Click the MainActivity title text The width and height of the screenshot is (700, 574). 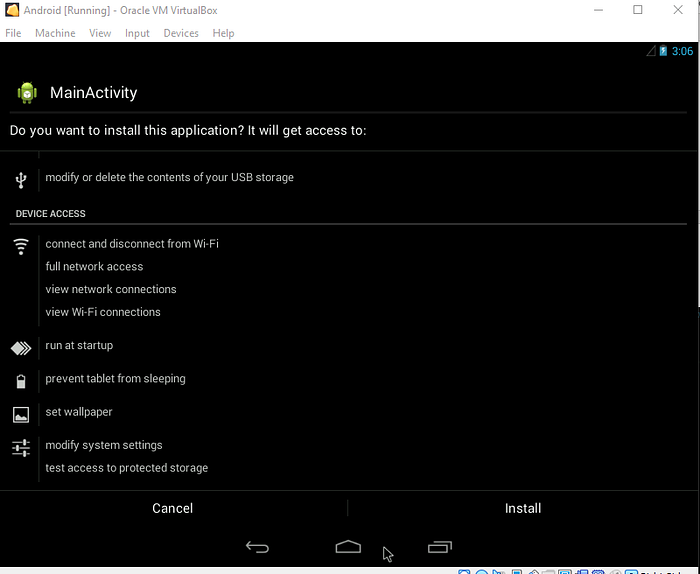click(x=94, y=93)
